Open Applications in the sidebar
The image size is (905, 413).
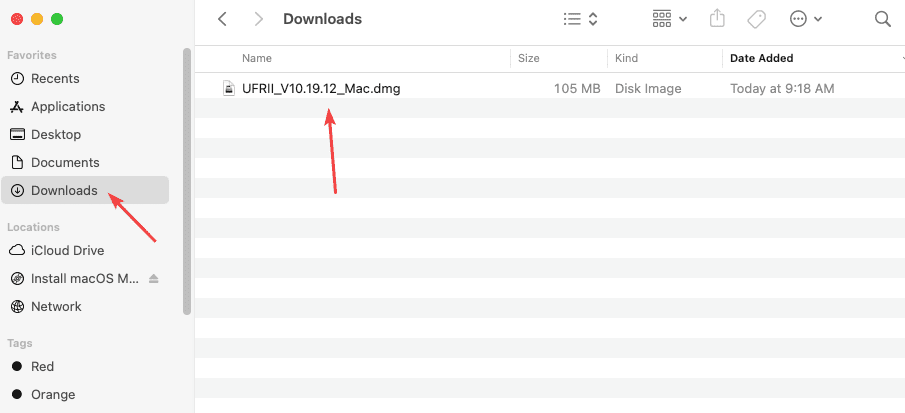(67, 106)
